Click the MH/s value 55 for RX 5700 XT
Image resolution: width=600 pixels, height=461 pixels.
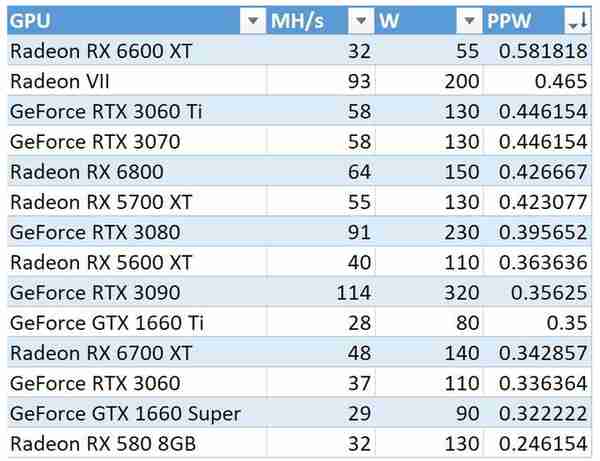(359, 202)
